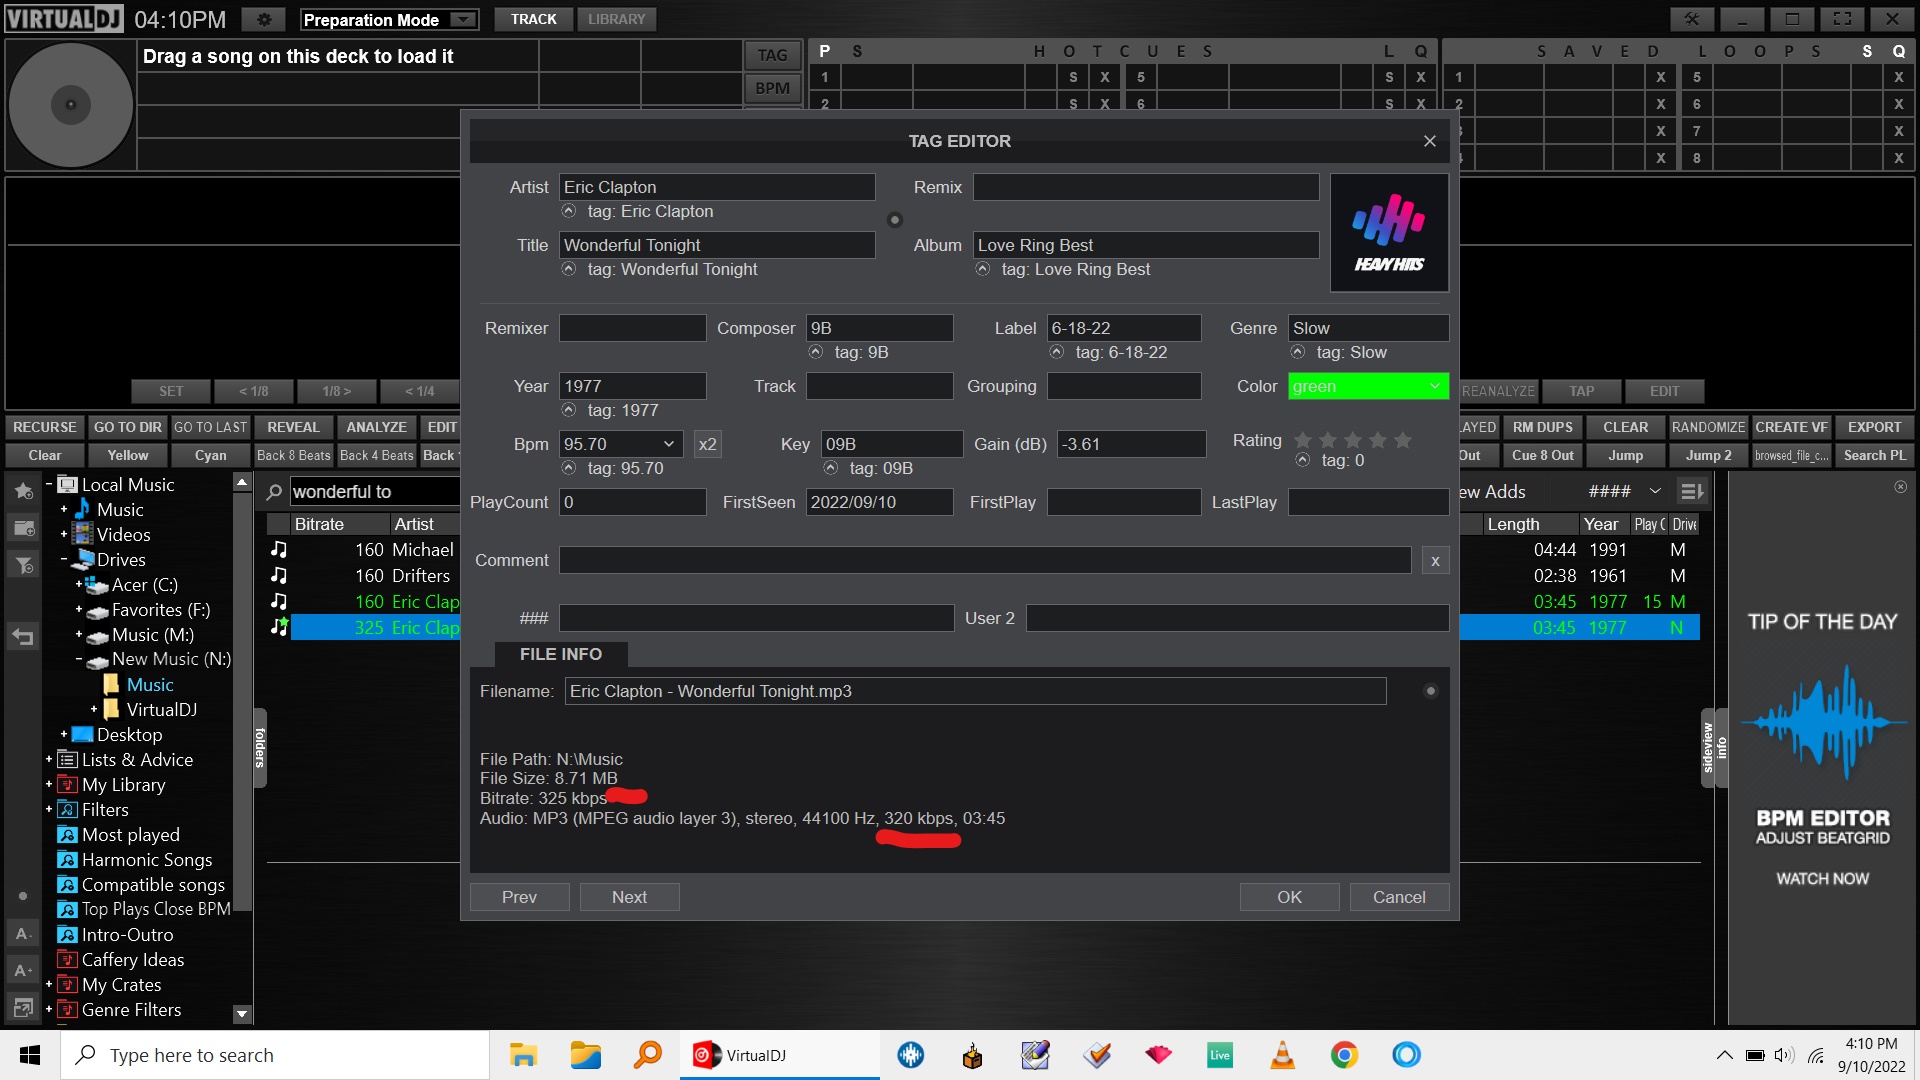
Task: Click the BPM button on the deck
Action: pos(772,88)
